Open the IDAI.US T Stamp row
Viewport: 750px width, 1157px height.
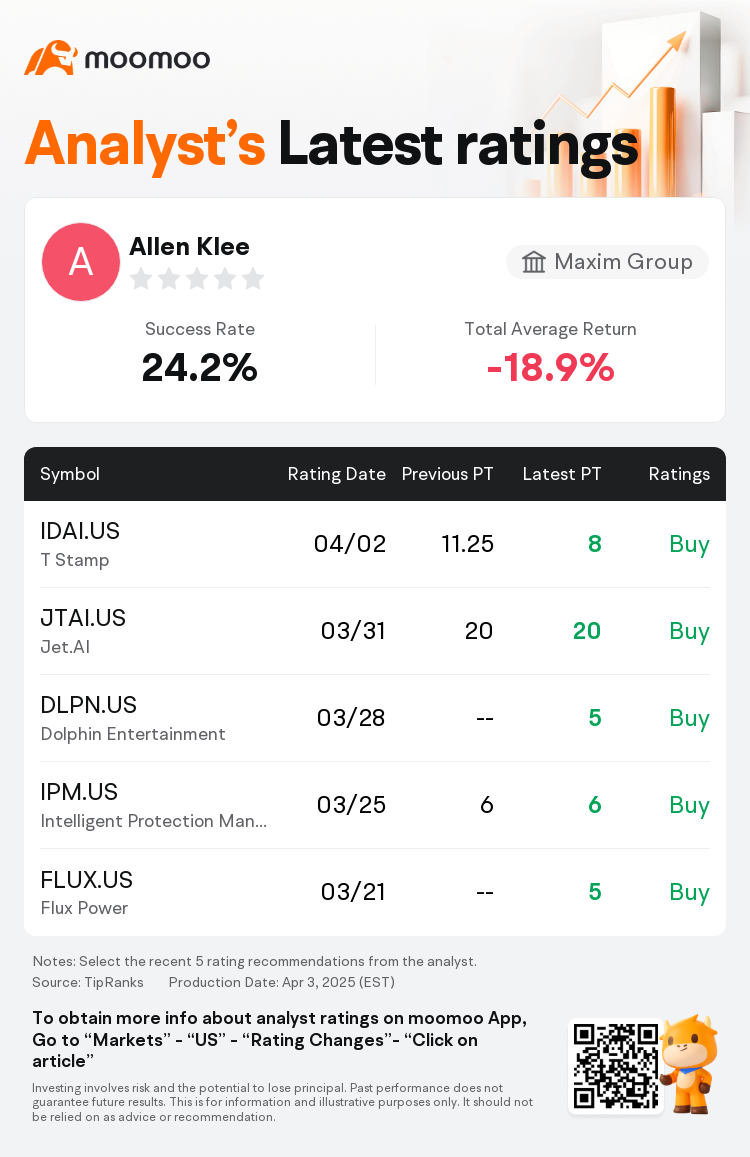click(375, 545)
